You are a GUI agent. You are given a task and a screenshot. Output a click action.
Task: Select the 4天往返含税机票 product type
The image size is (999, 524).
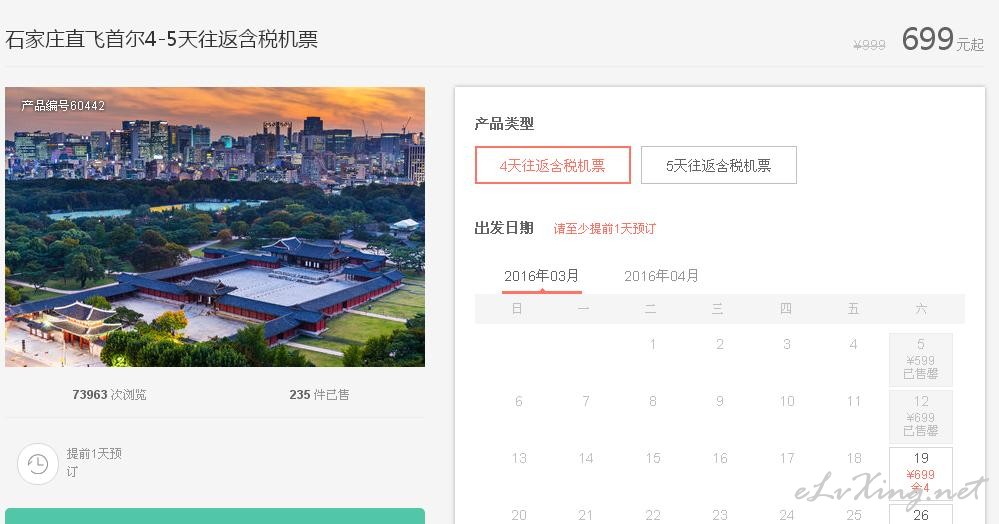pos(552,165)
